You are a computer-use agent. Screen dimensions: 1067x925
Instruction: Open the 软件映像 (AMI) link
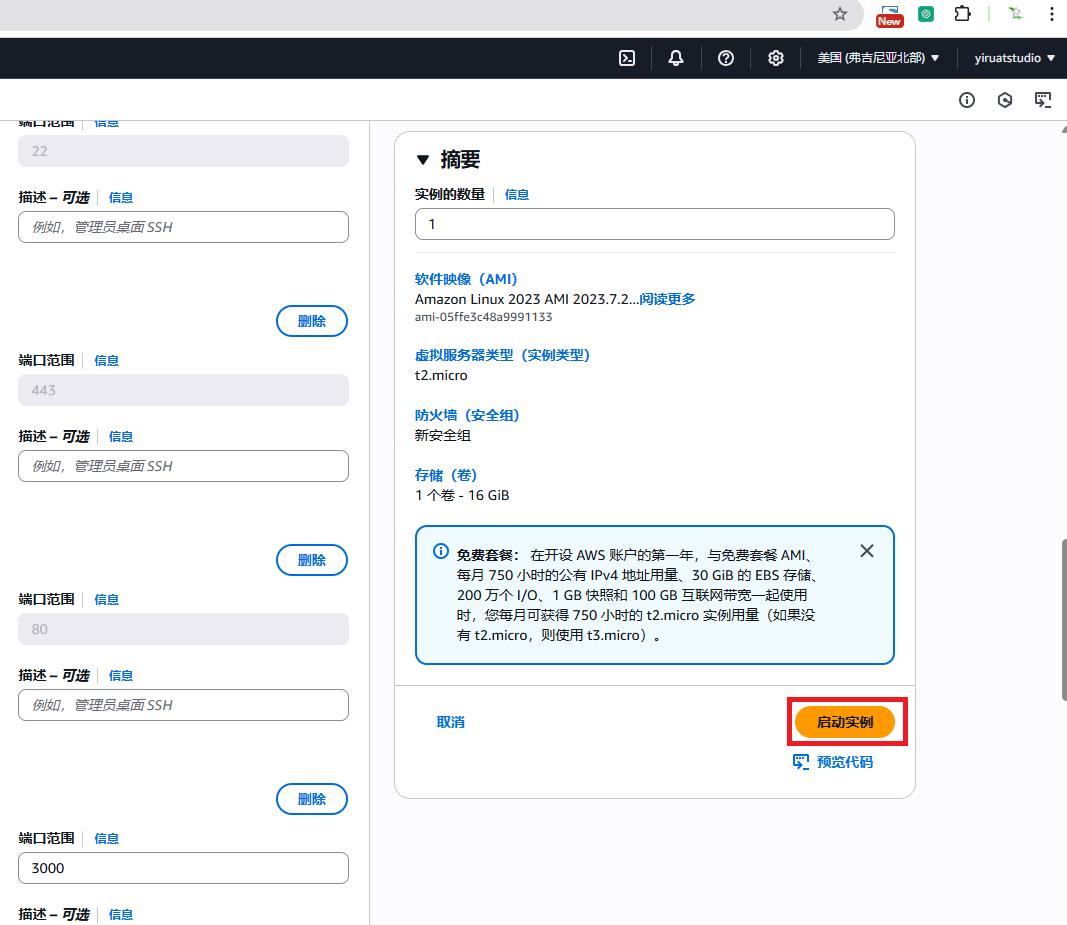point(466,279)
